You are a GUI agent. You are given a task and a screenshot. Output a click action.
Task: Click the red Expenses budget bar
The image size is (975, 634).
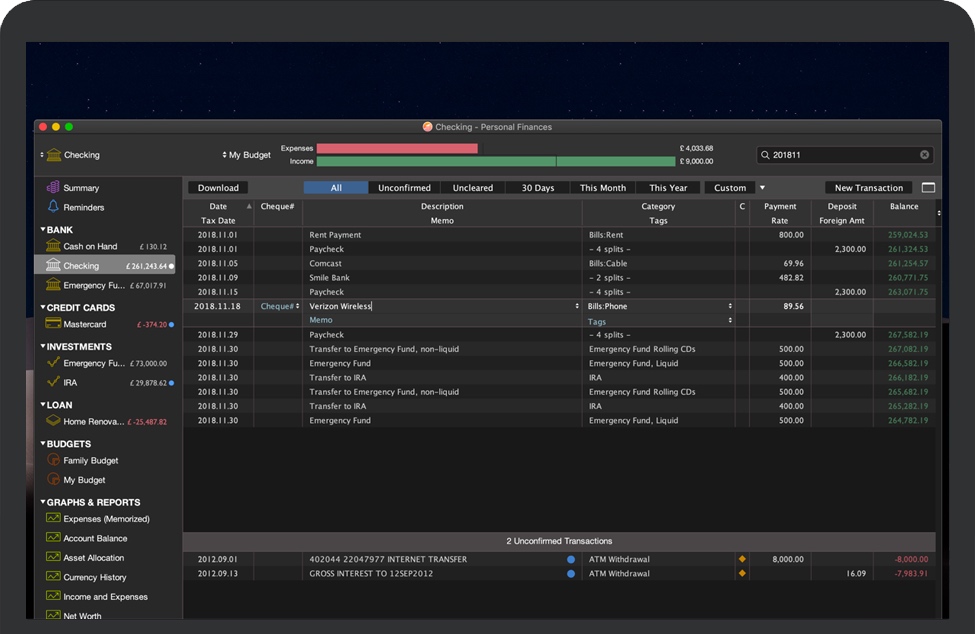click(x=397, y=147)
